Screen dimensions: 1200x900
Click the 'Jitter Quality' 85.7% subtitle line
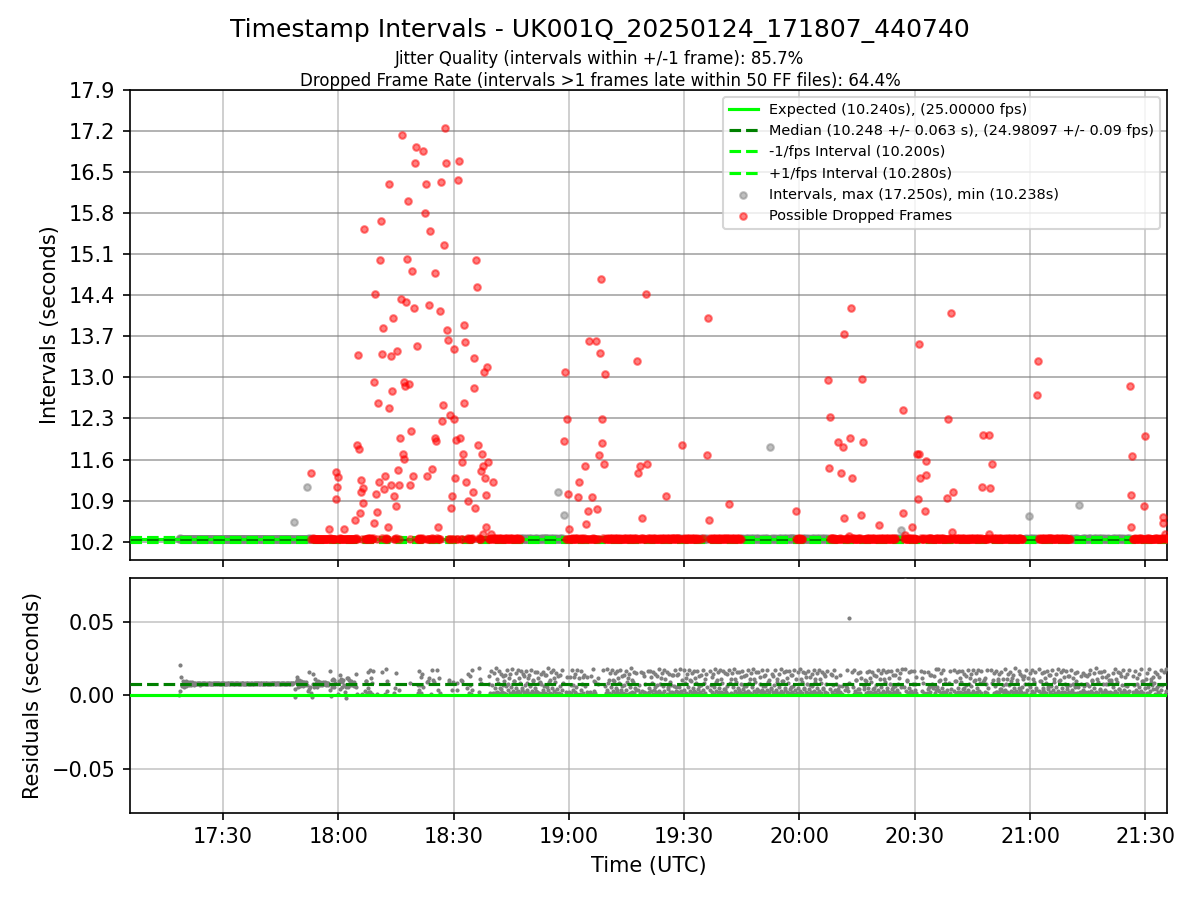tap(599, 58)
